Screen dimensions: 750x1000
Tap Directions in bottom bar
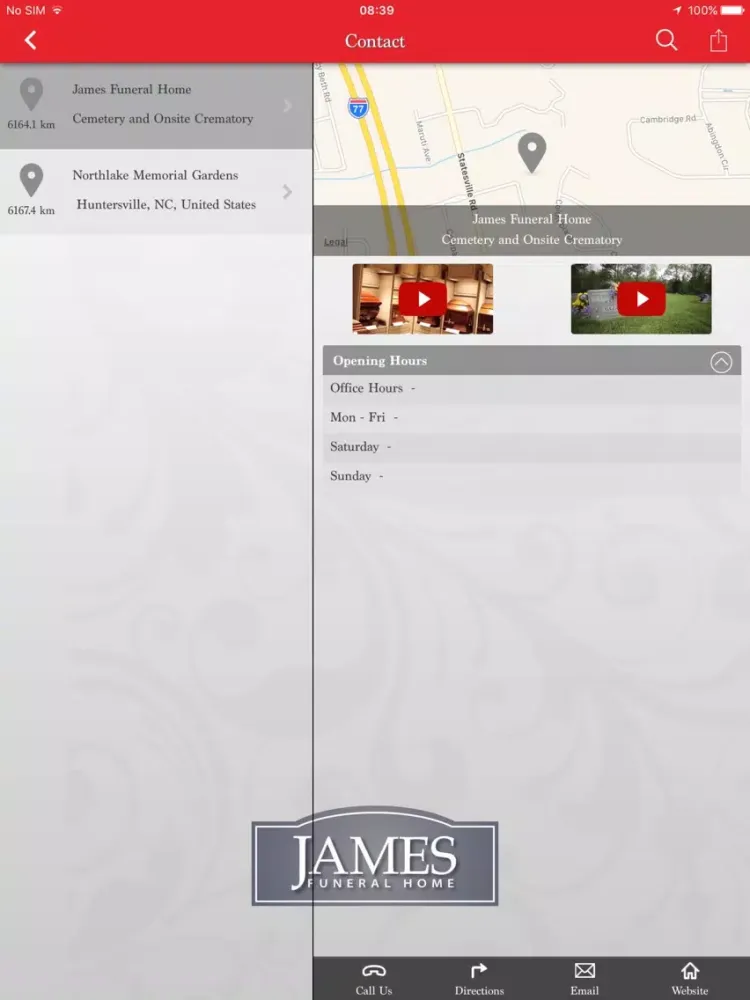pyautogui.click(x=479, y=979)
